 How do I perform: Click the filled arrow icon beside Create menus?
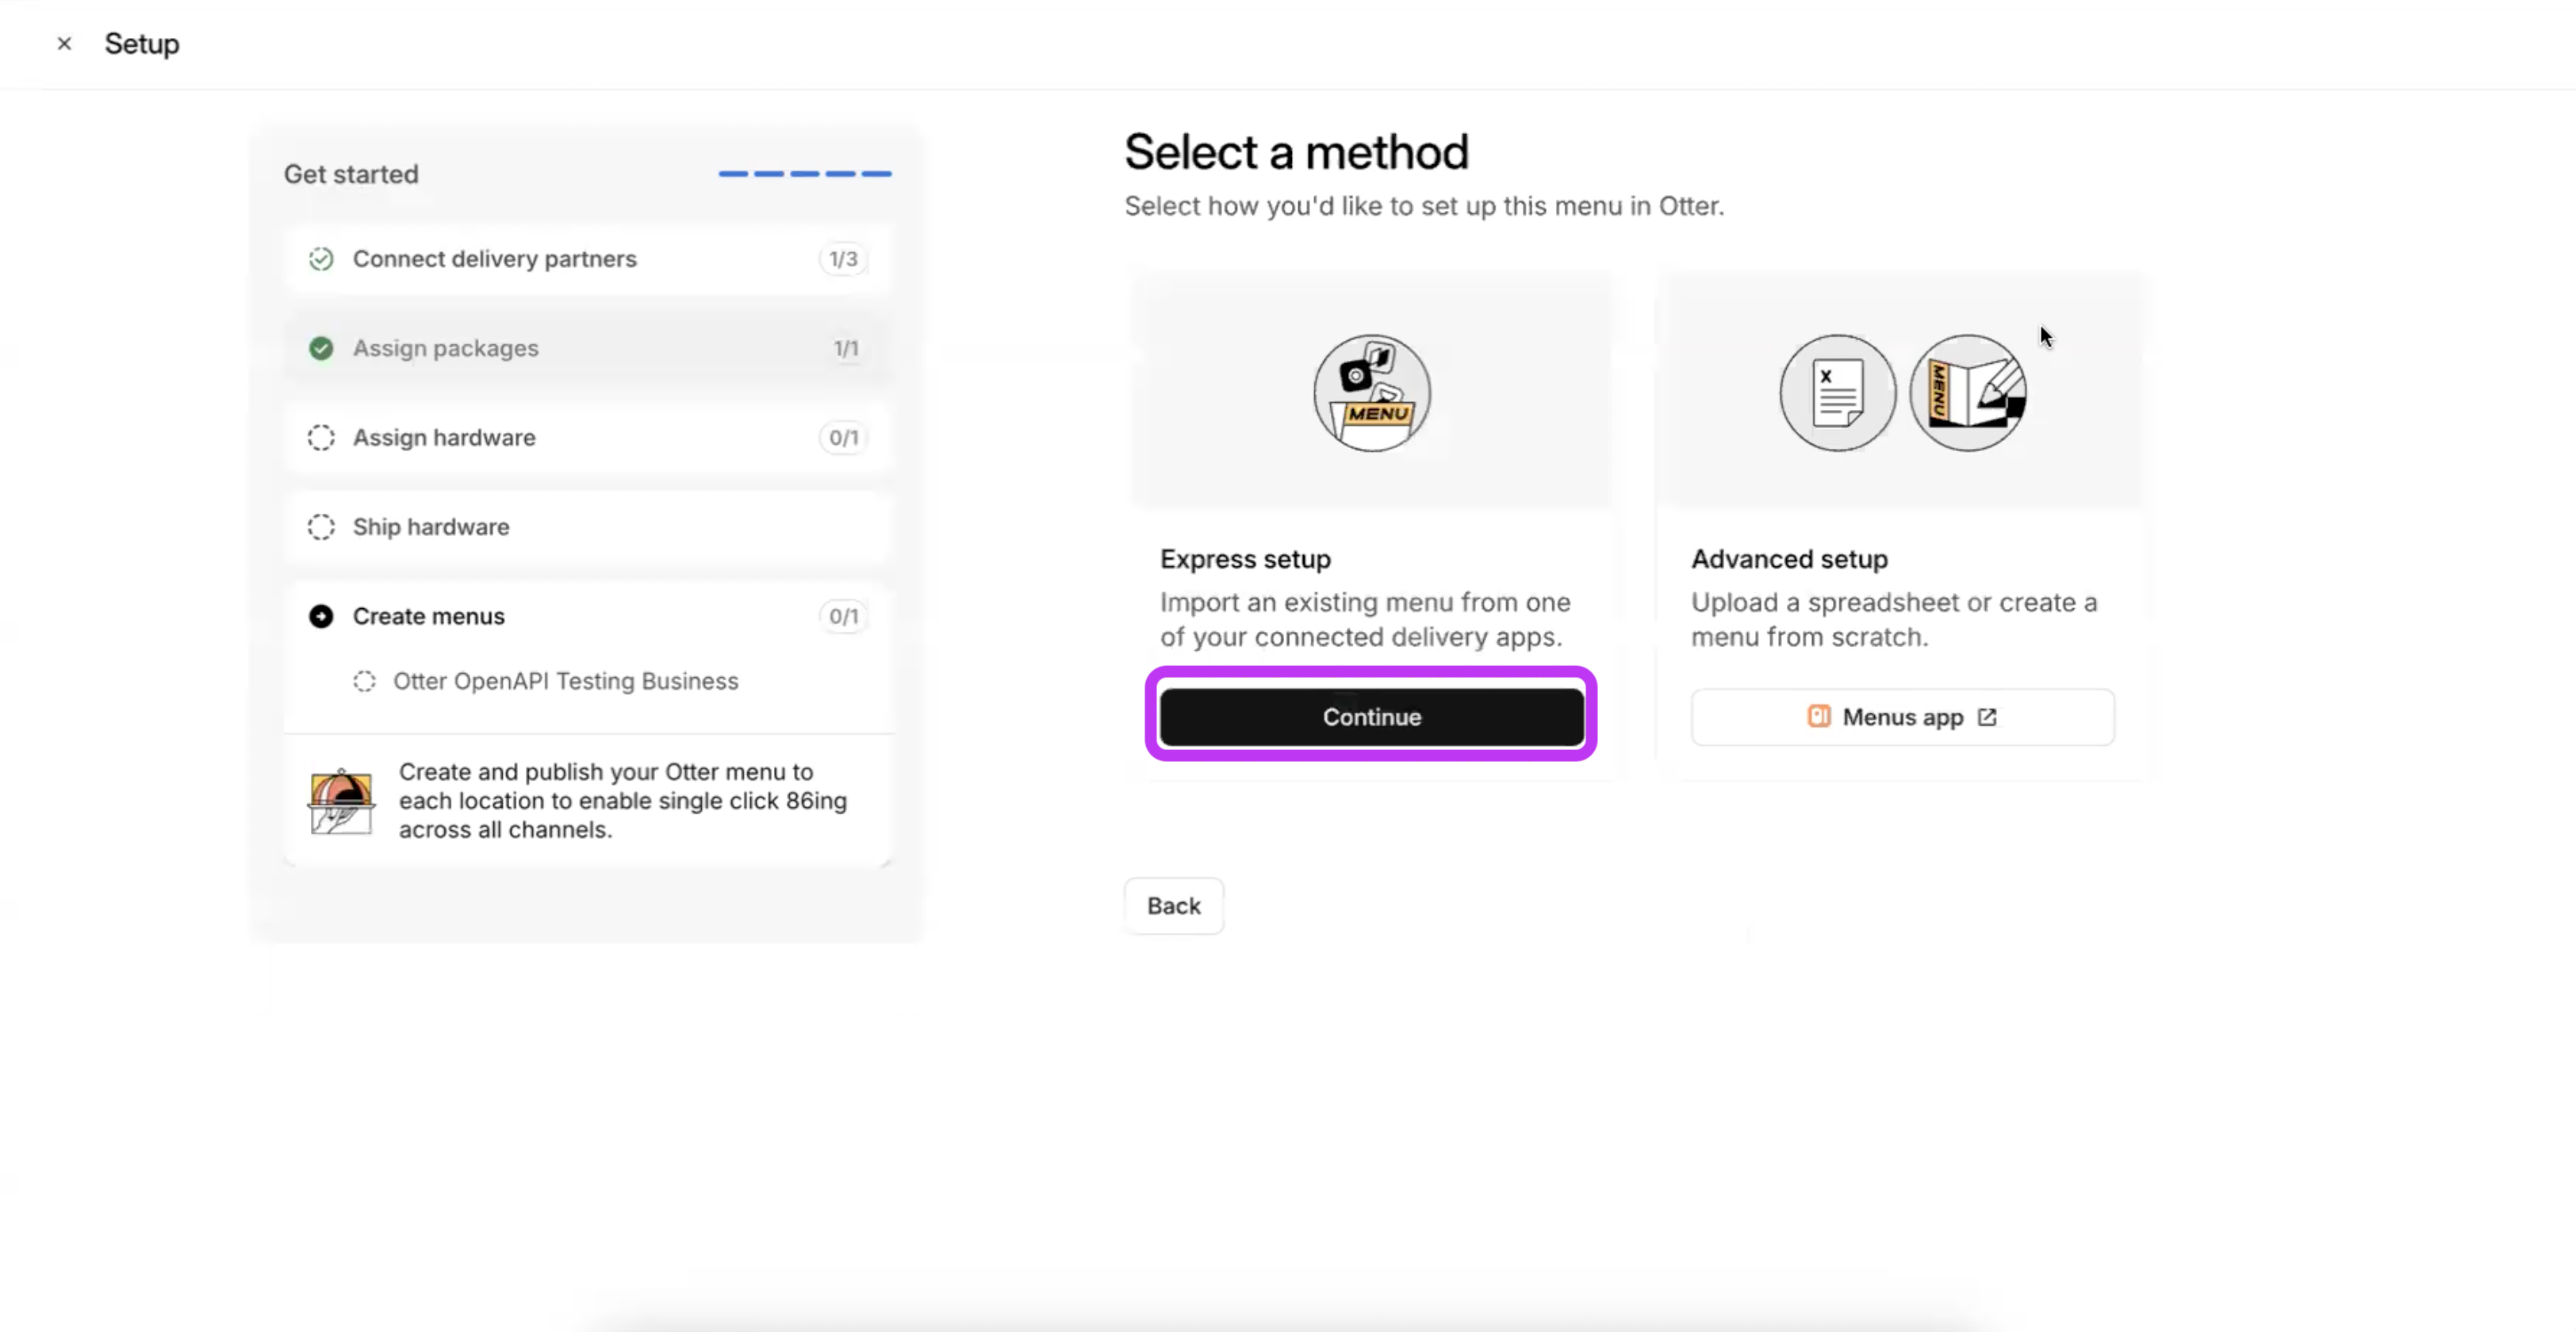tap(321, 616)
